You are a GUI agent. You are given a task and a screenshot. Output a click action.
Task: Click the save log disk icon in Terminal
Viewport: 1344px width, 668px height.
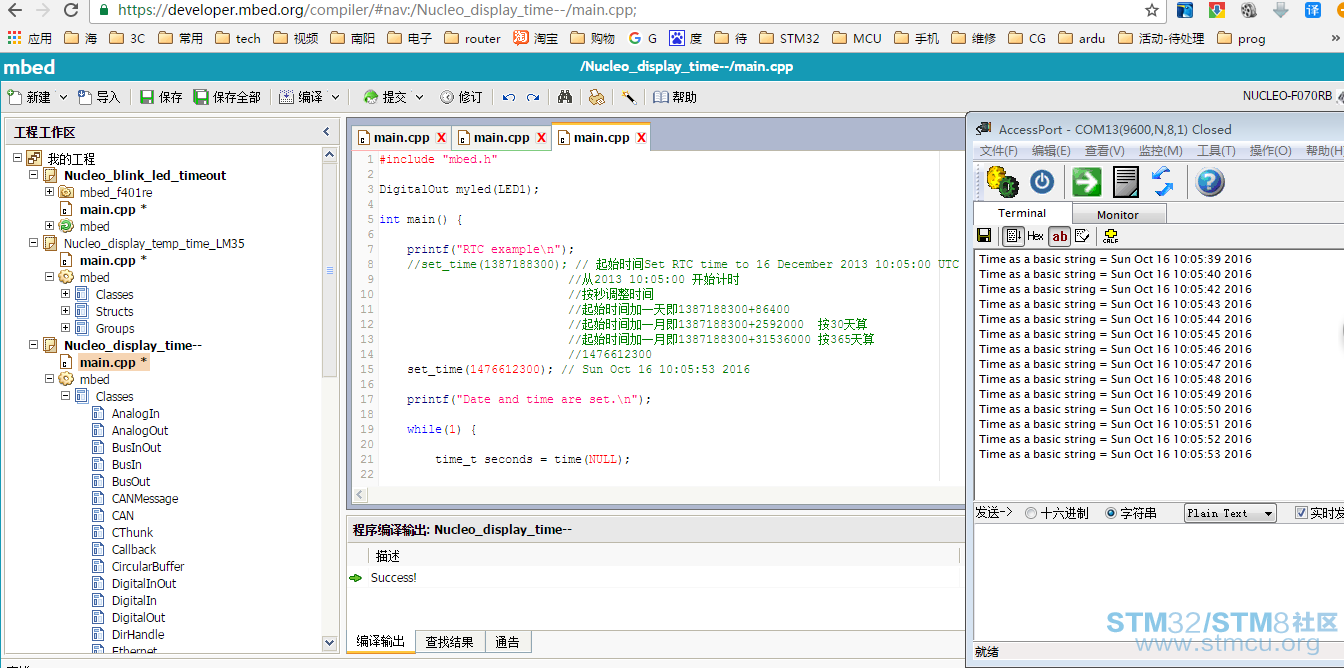point(985,236)
